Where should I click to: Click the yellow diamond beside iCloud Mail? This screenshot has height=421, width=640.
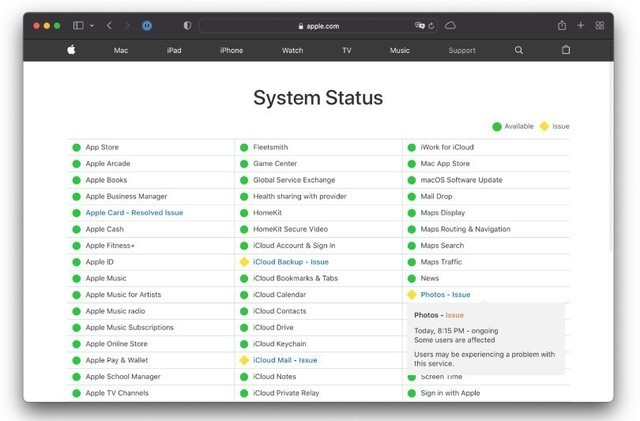tap(244, 360)
